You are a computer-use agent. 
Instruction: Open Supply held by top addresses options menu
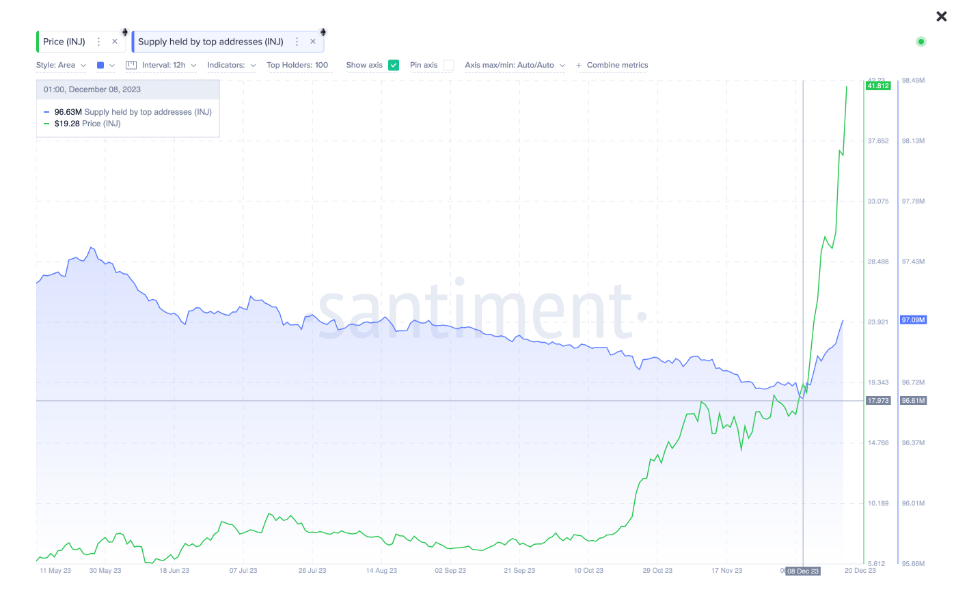297,42
